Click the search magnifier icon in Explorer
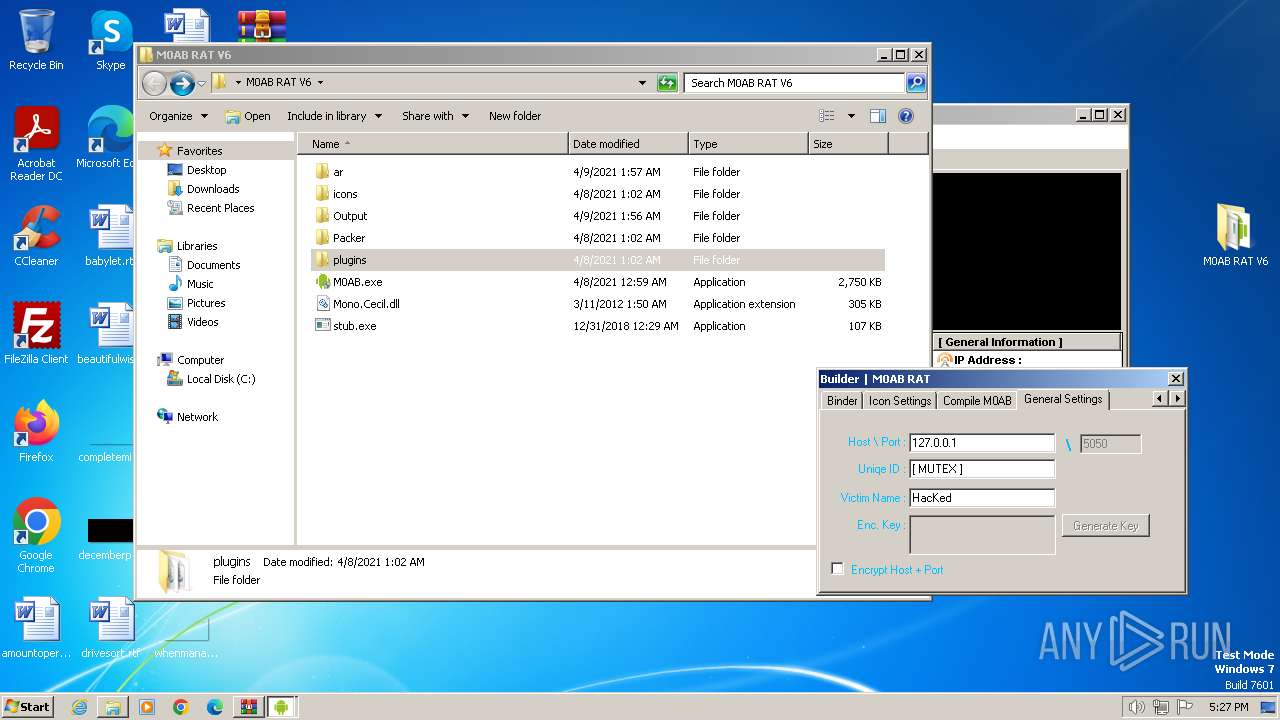1280x720 pixels. [915, 83]
